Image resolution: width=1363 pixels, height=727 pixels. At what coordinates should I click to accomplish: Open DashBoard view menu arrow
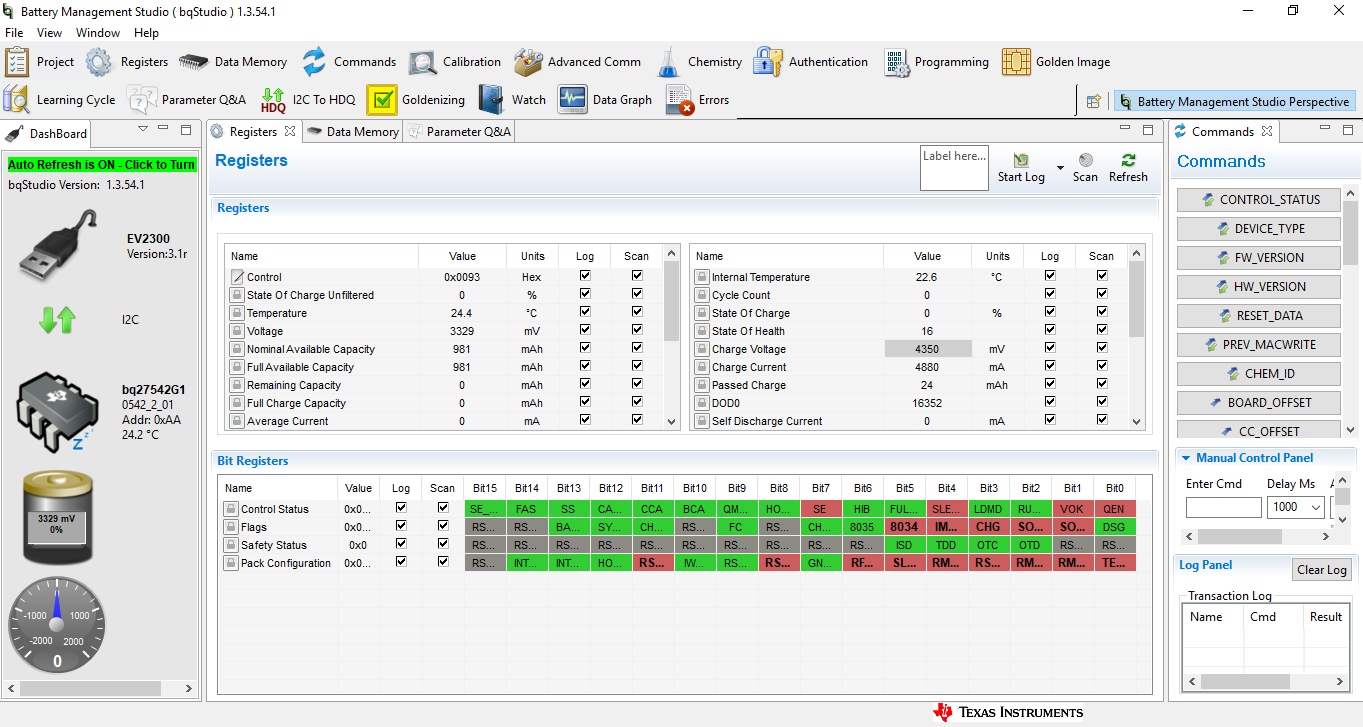point(143,129)
